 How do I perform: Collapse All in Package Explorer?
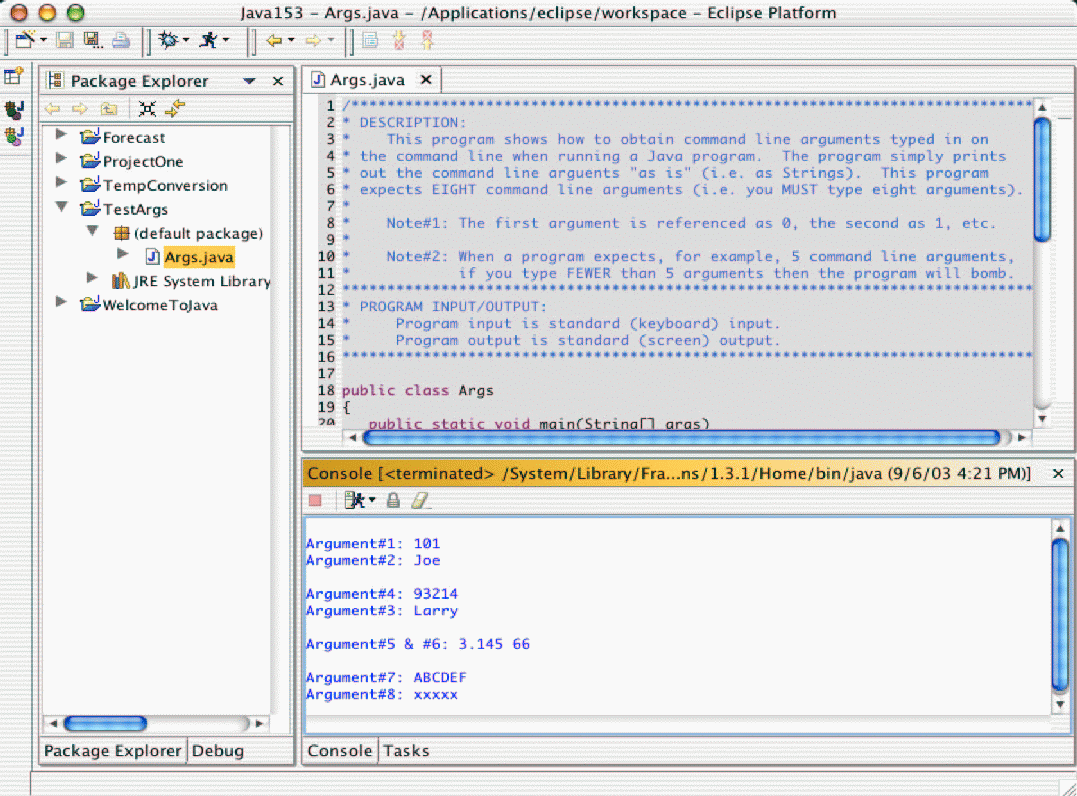147,108
